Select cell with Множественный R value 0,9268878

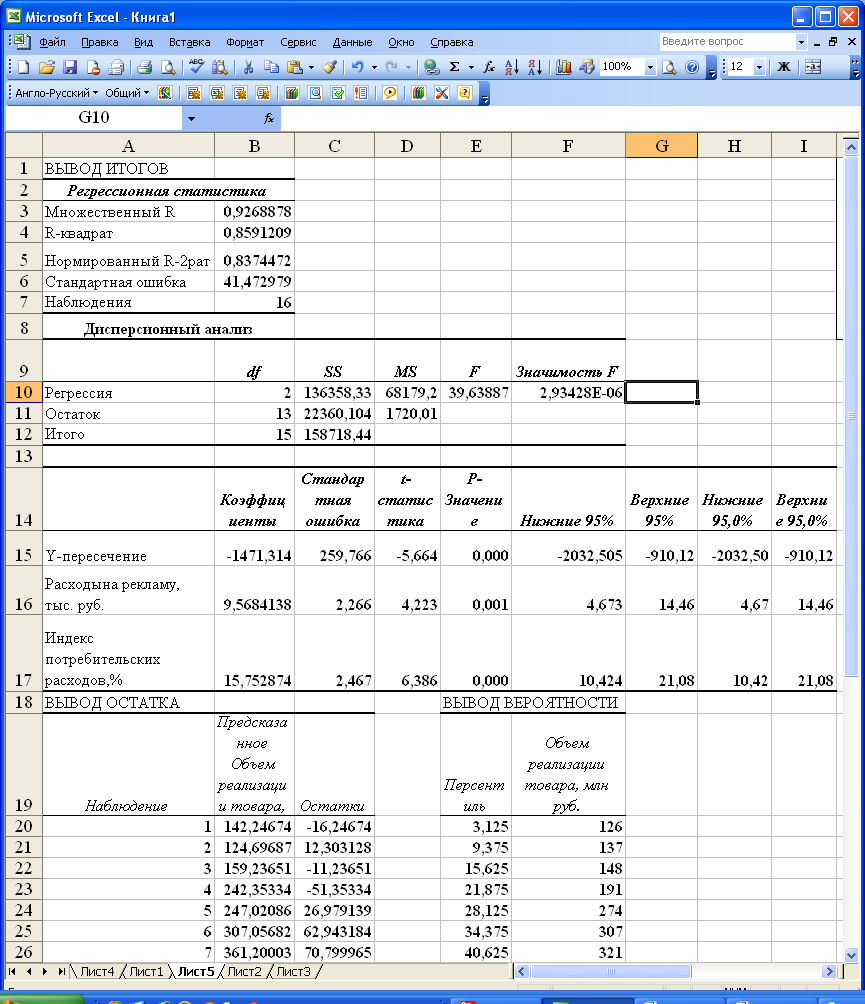click(x=254, y=211)
